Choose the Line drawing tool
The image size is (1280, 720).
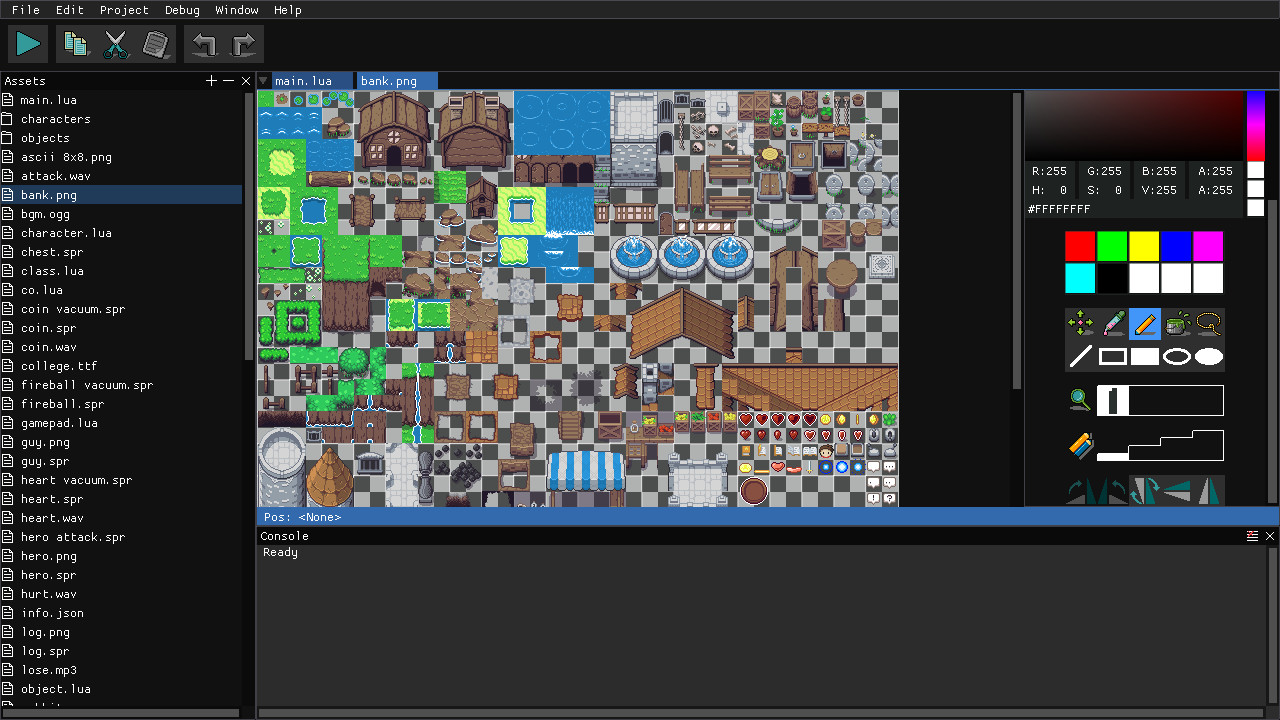click(x=1080, y=355)
